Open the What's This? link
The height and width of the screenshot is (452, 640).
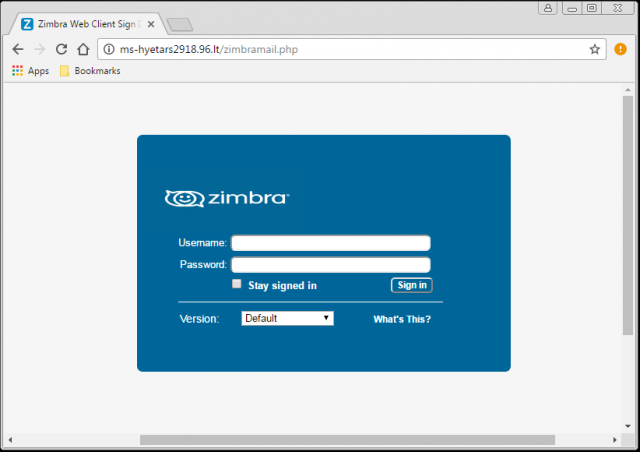click(402, 319)
